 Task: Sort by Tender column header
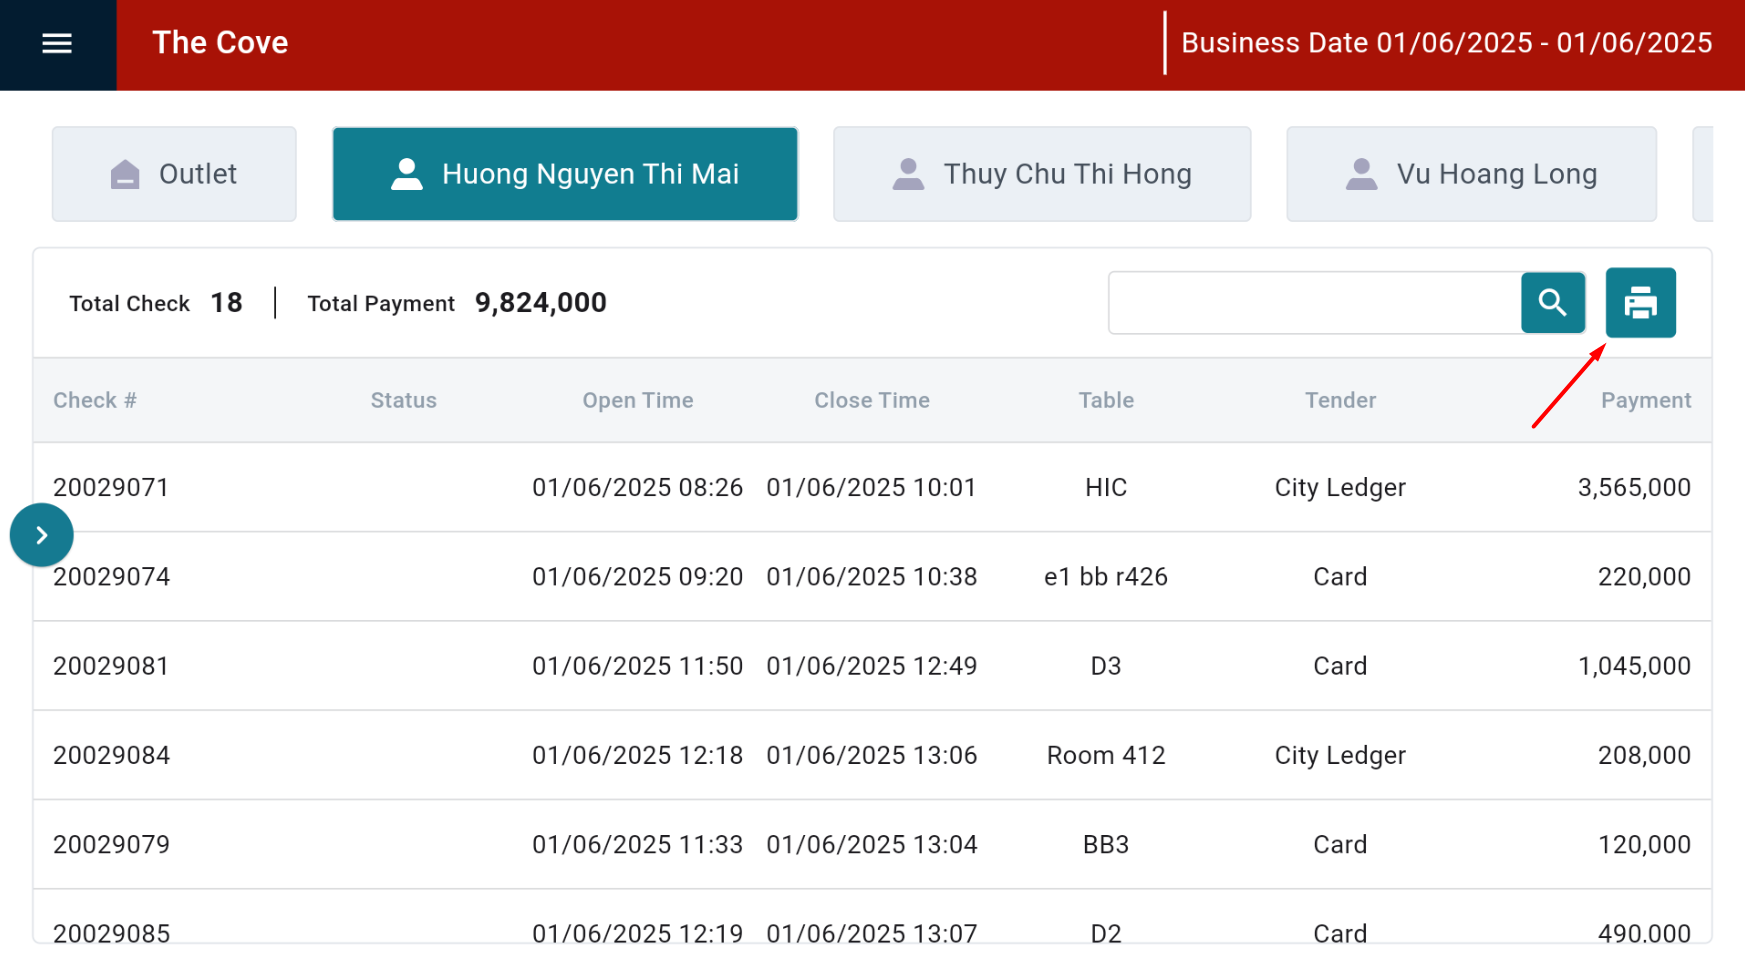(1340, 400)
